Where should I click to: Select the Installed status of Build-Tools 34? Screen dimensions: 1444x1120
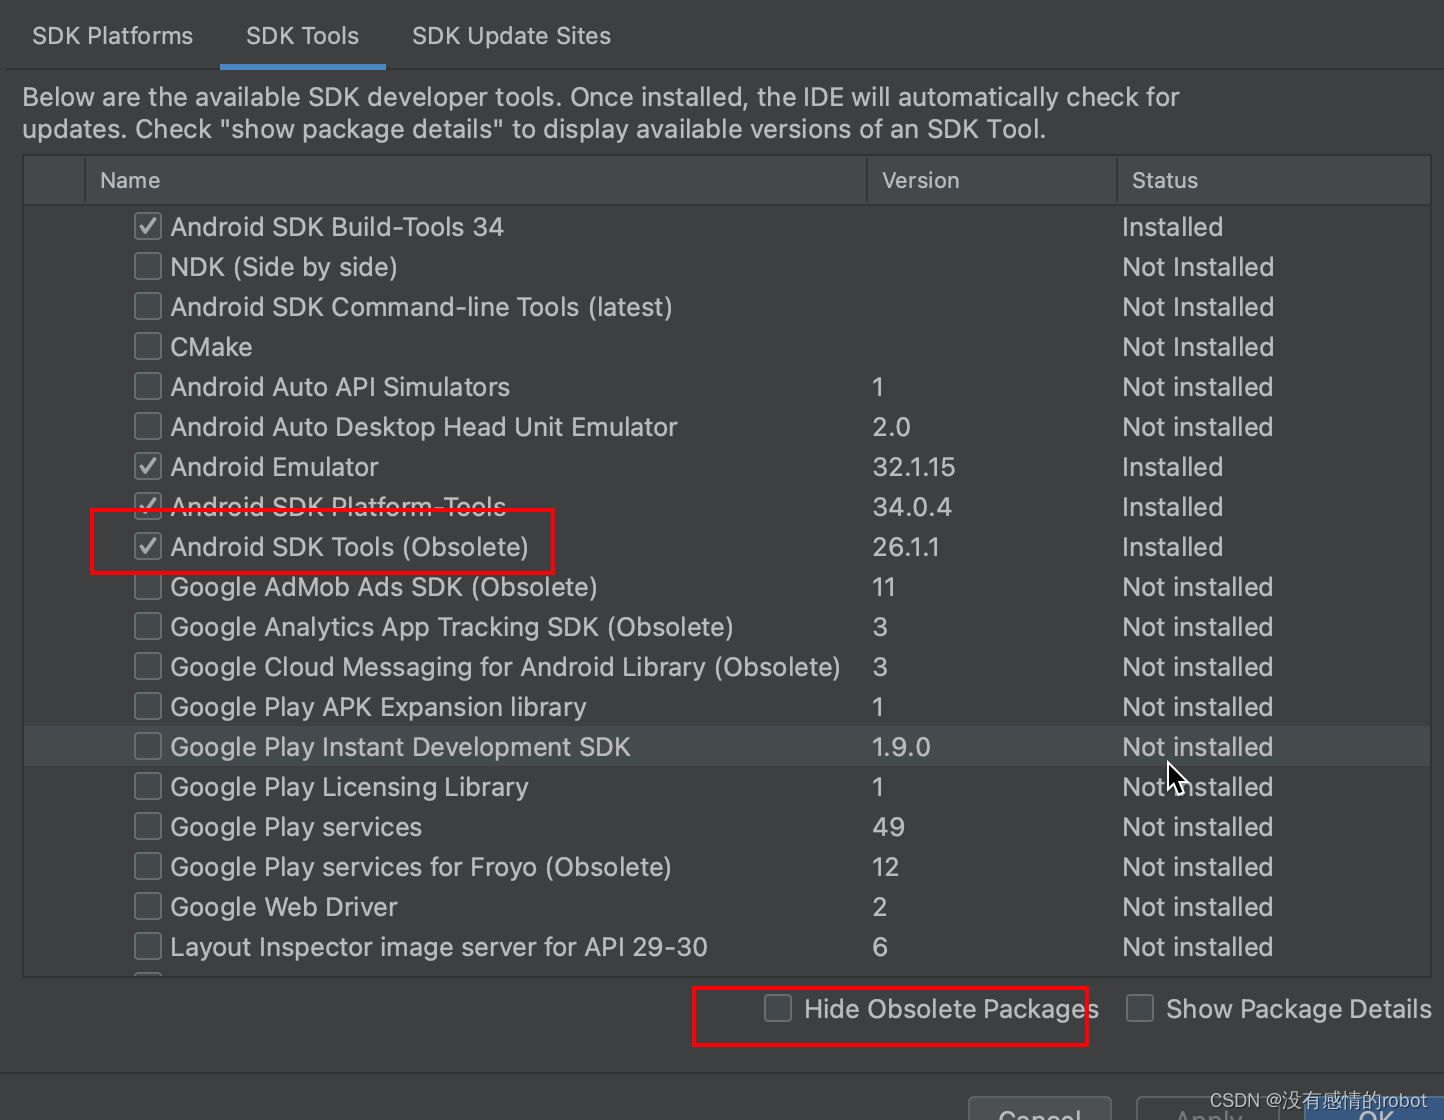point(1172,227)
